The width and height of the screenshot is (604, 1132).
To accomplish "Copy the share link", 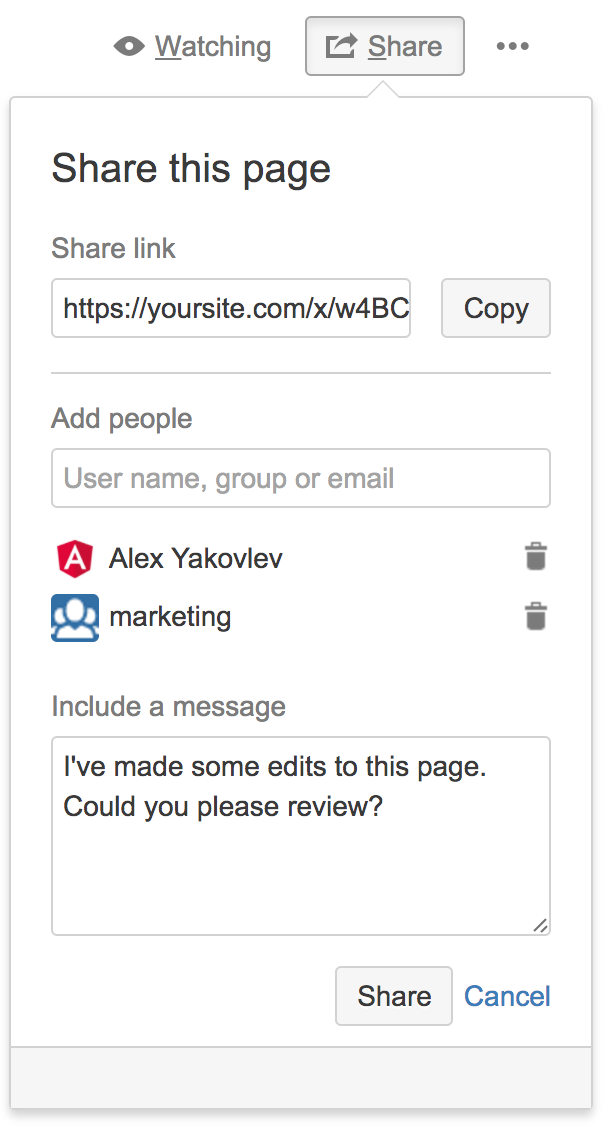I will click(496, 308).
